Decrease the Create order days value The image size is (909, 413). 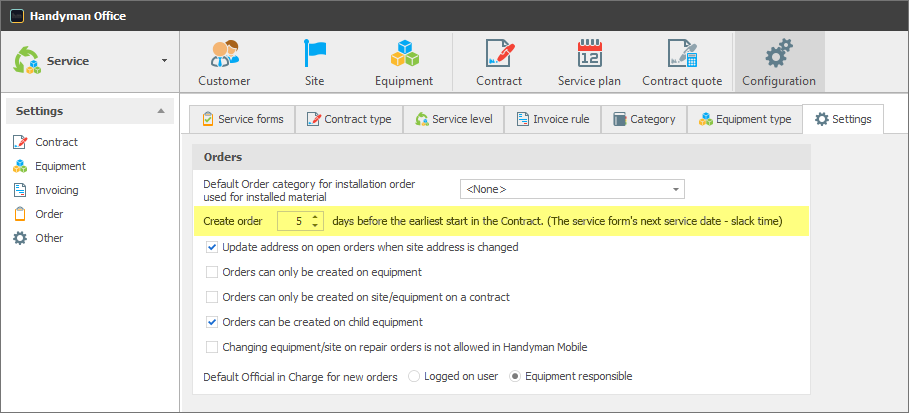tap(315, 224)
